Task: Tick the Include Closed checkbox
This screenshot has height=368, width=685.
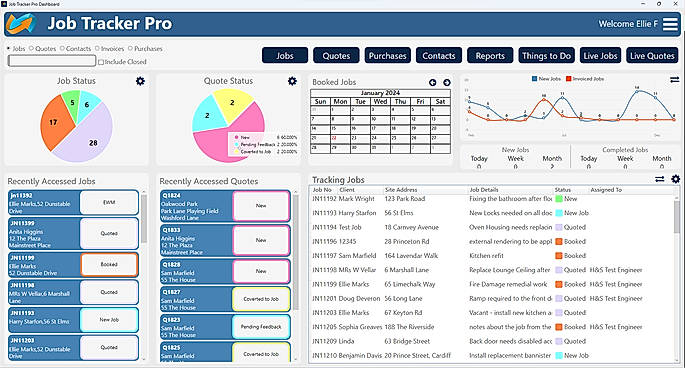Action: 101,62
